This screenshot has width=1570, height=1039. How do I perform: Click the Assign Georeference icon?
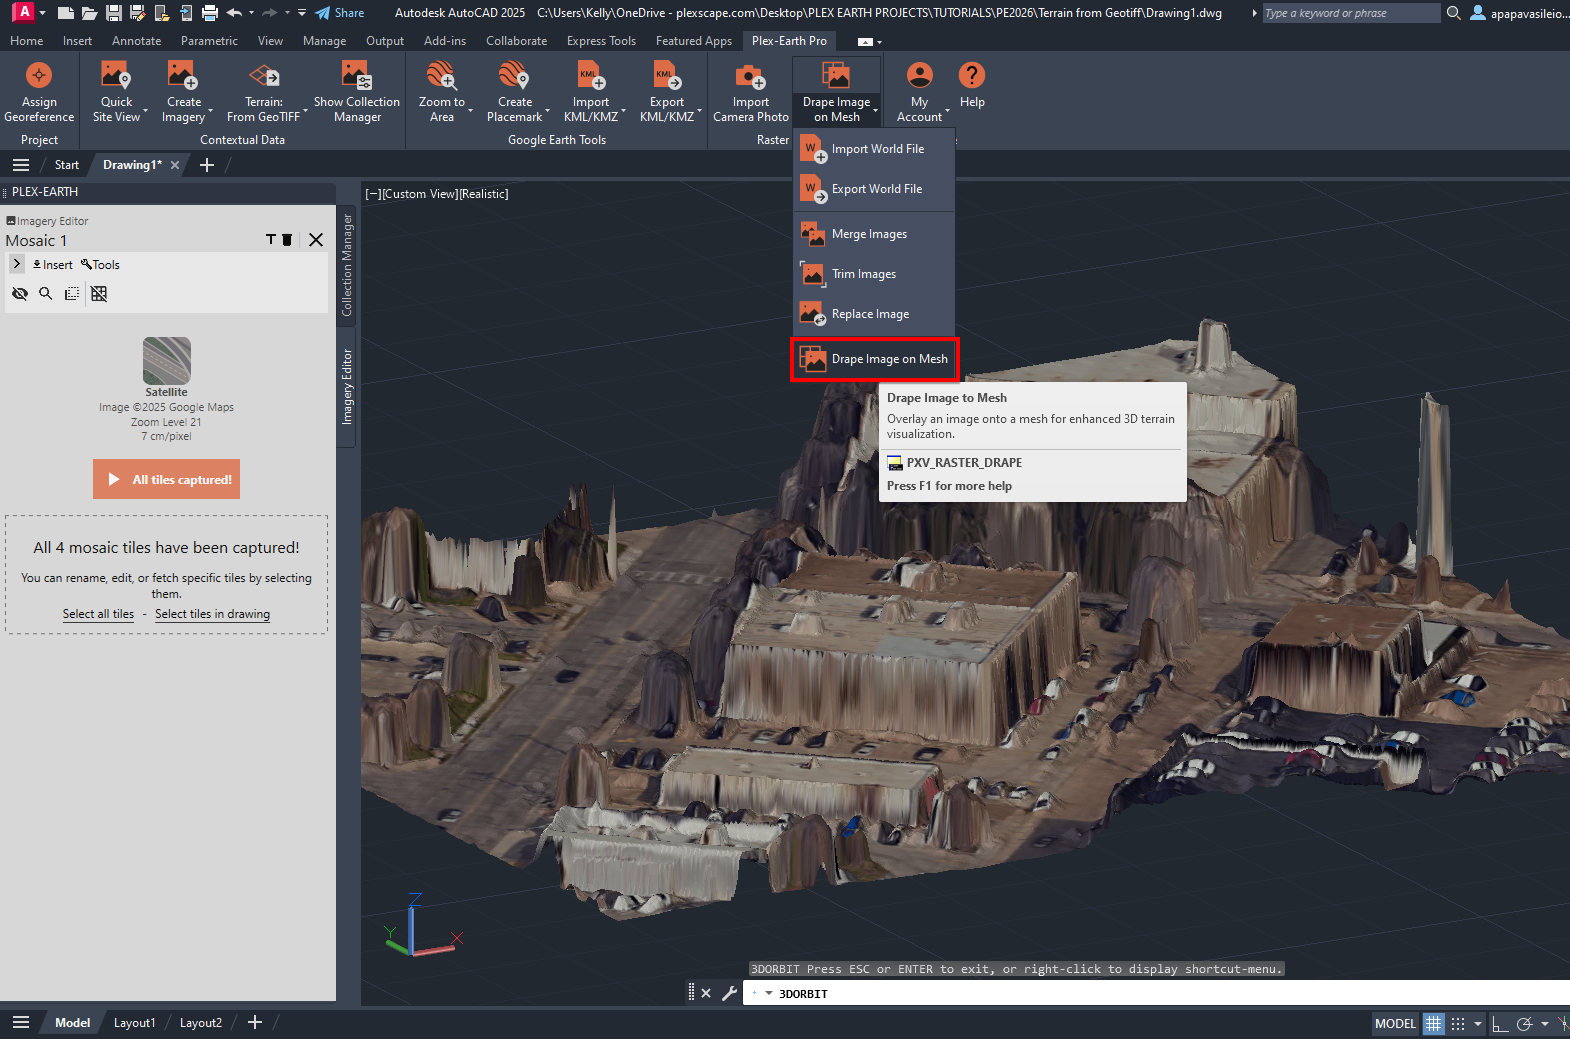(x=39, y=76)
